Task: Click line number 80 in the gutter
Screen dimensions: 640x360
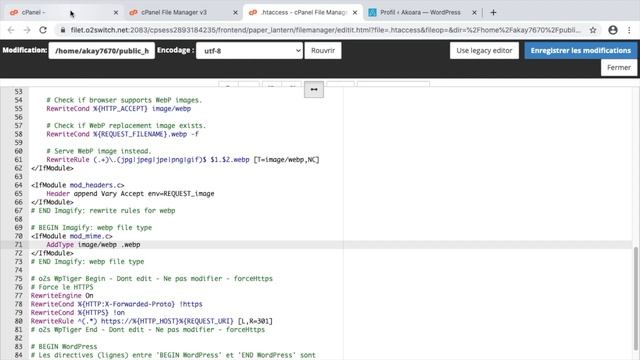Action: tap(18, 321)
